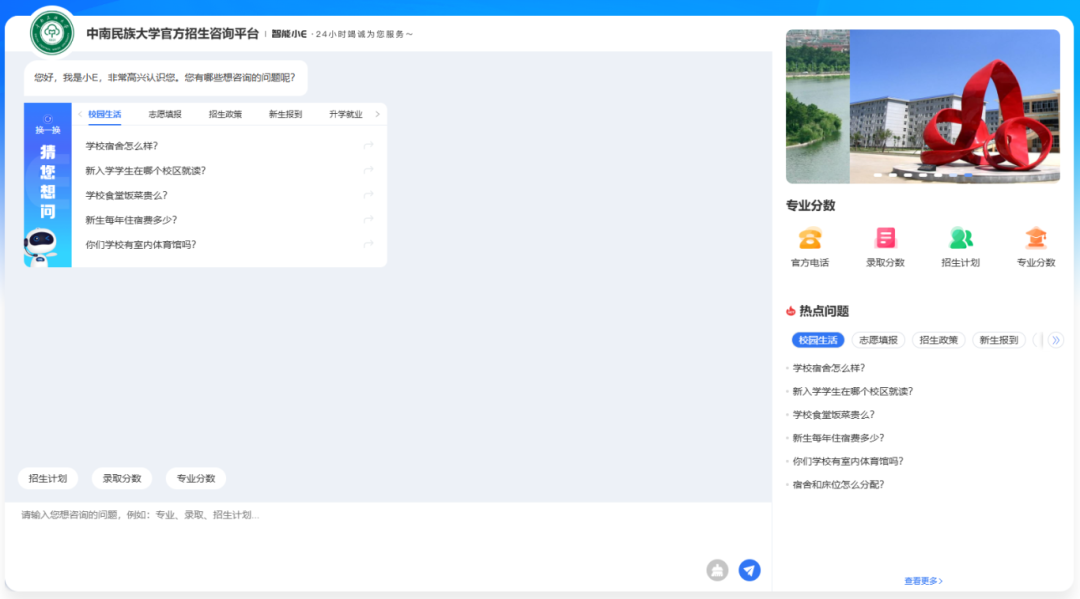
Task: Open the orange 专业分数 graduation cap icon
Action: [1036, 238]
